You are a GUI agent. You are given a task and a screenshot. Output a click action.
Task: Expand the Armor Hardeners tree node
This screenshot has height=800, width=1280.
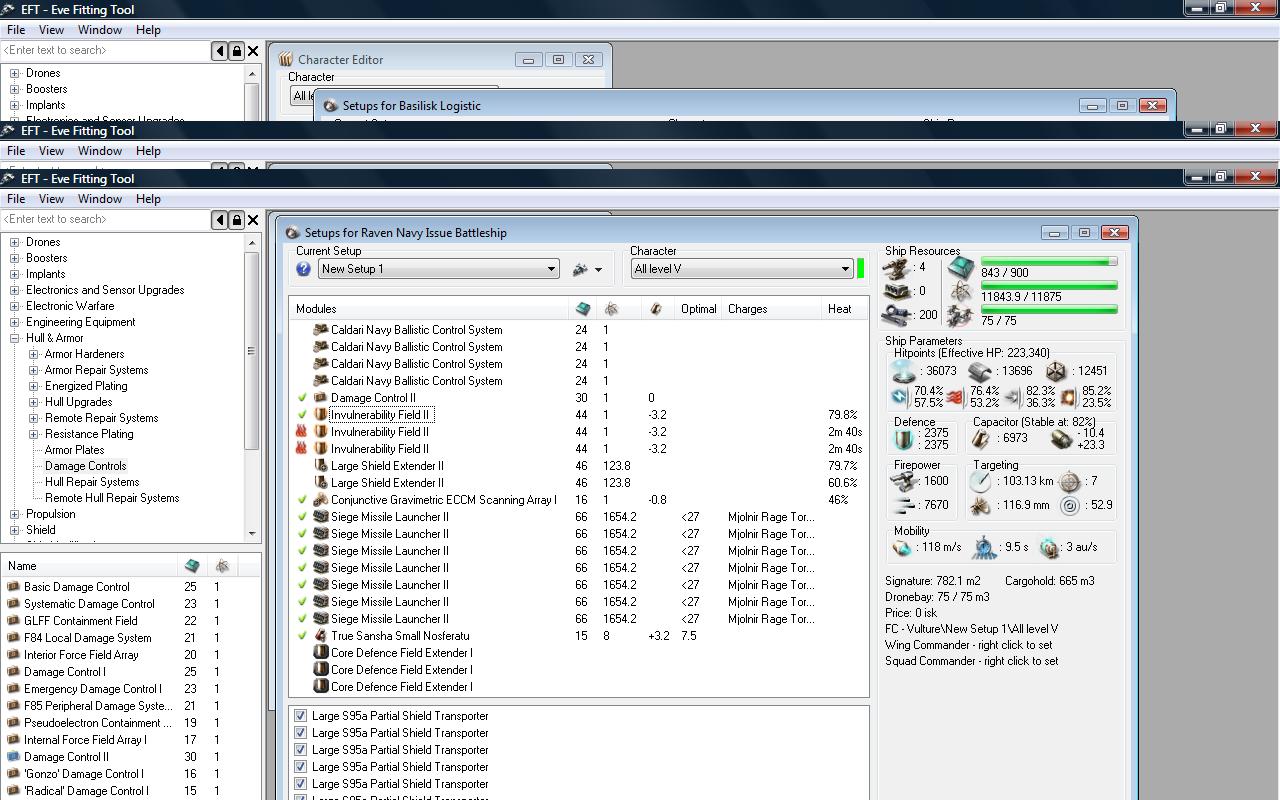34,354
